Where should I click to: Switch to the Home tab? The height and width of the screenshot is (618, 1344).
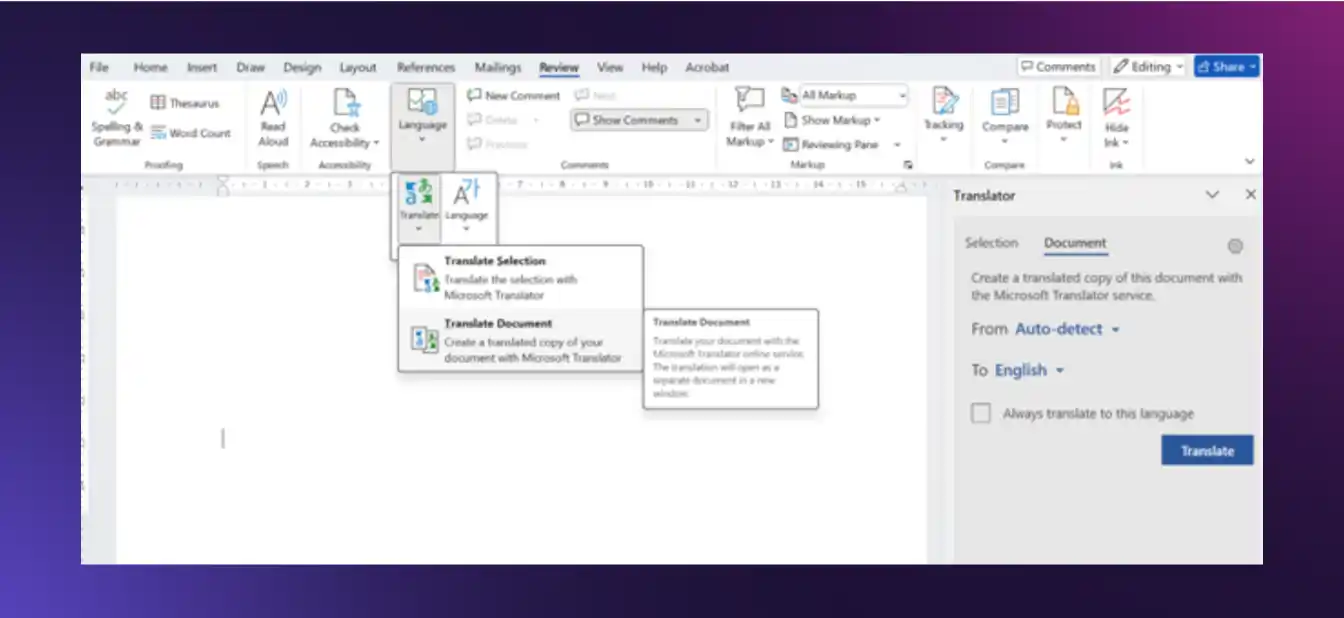(150, 67)
